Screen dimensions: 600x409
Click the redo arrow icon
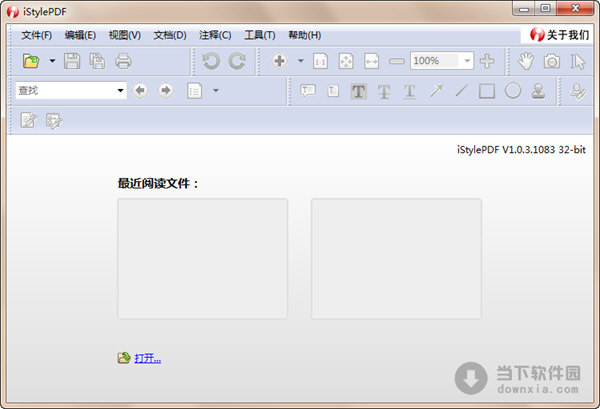(x=237, y=61)
